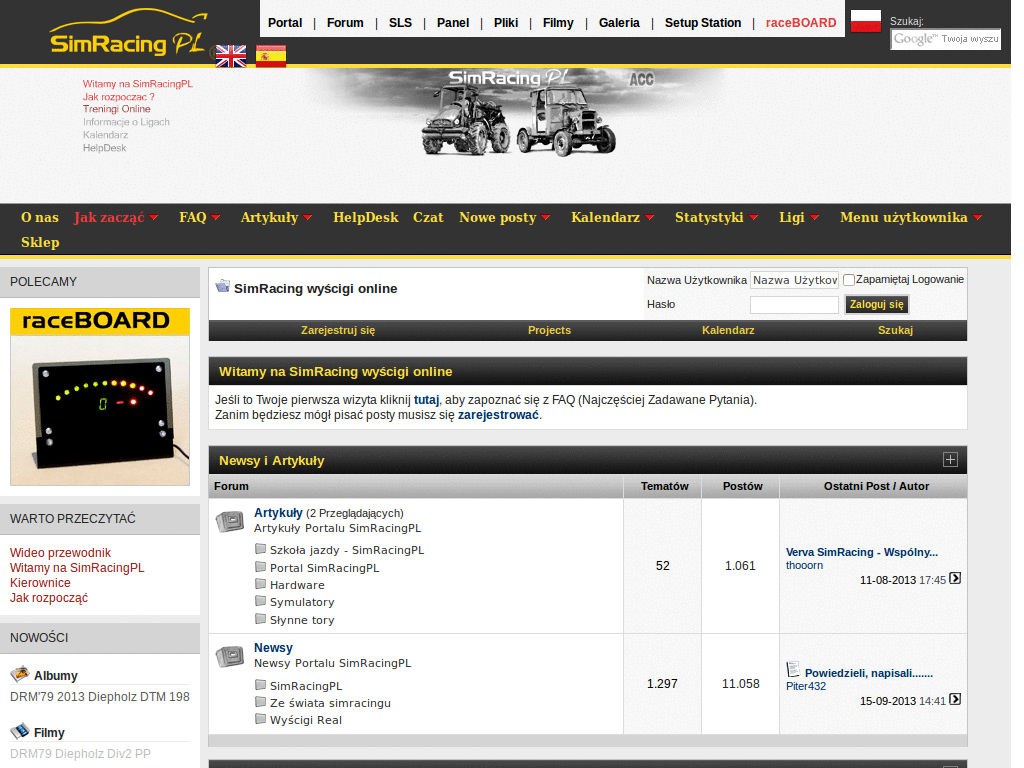Focus the Google search box
Viewport: 1024px width, 768px height.
click(x=946, y=39)
